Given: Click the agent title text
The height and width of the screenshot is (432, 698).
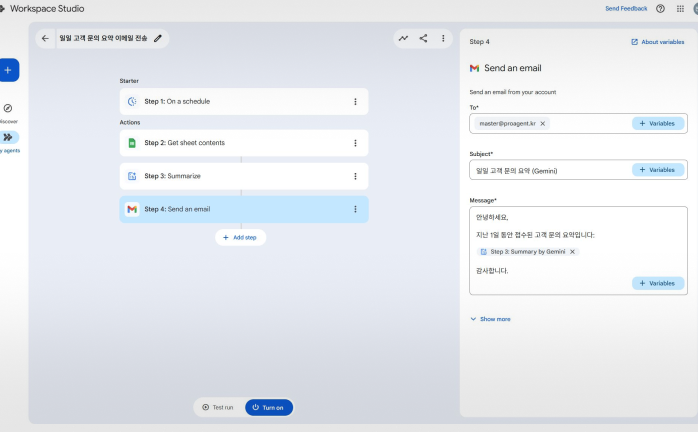Looking at the screenshot, I should (x=103, y=38).
